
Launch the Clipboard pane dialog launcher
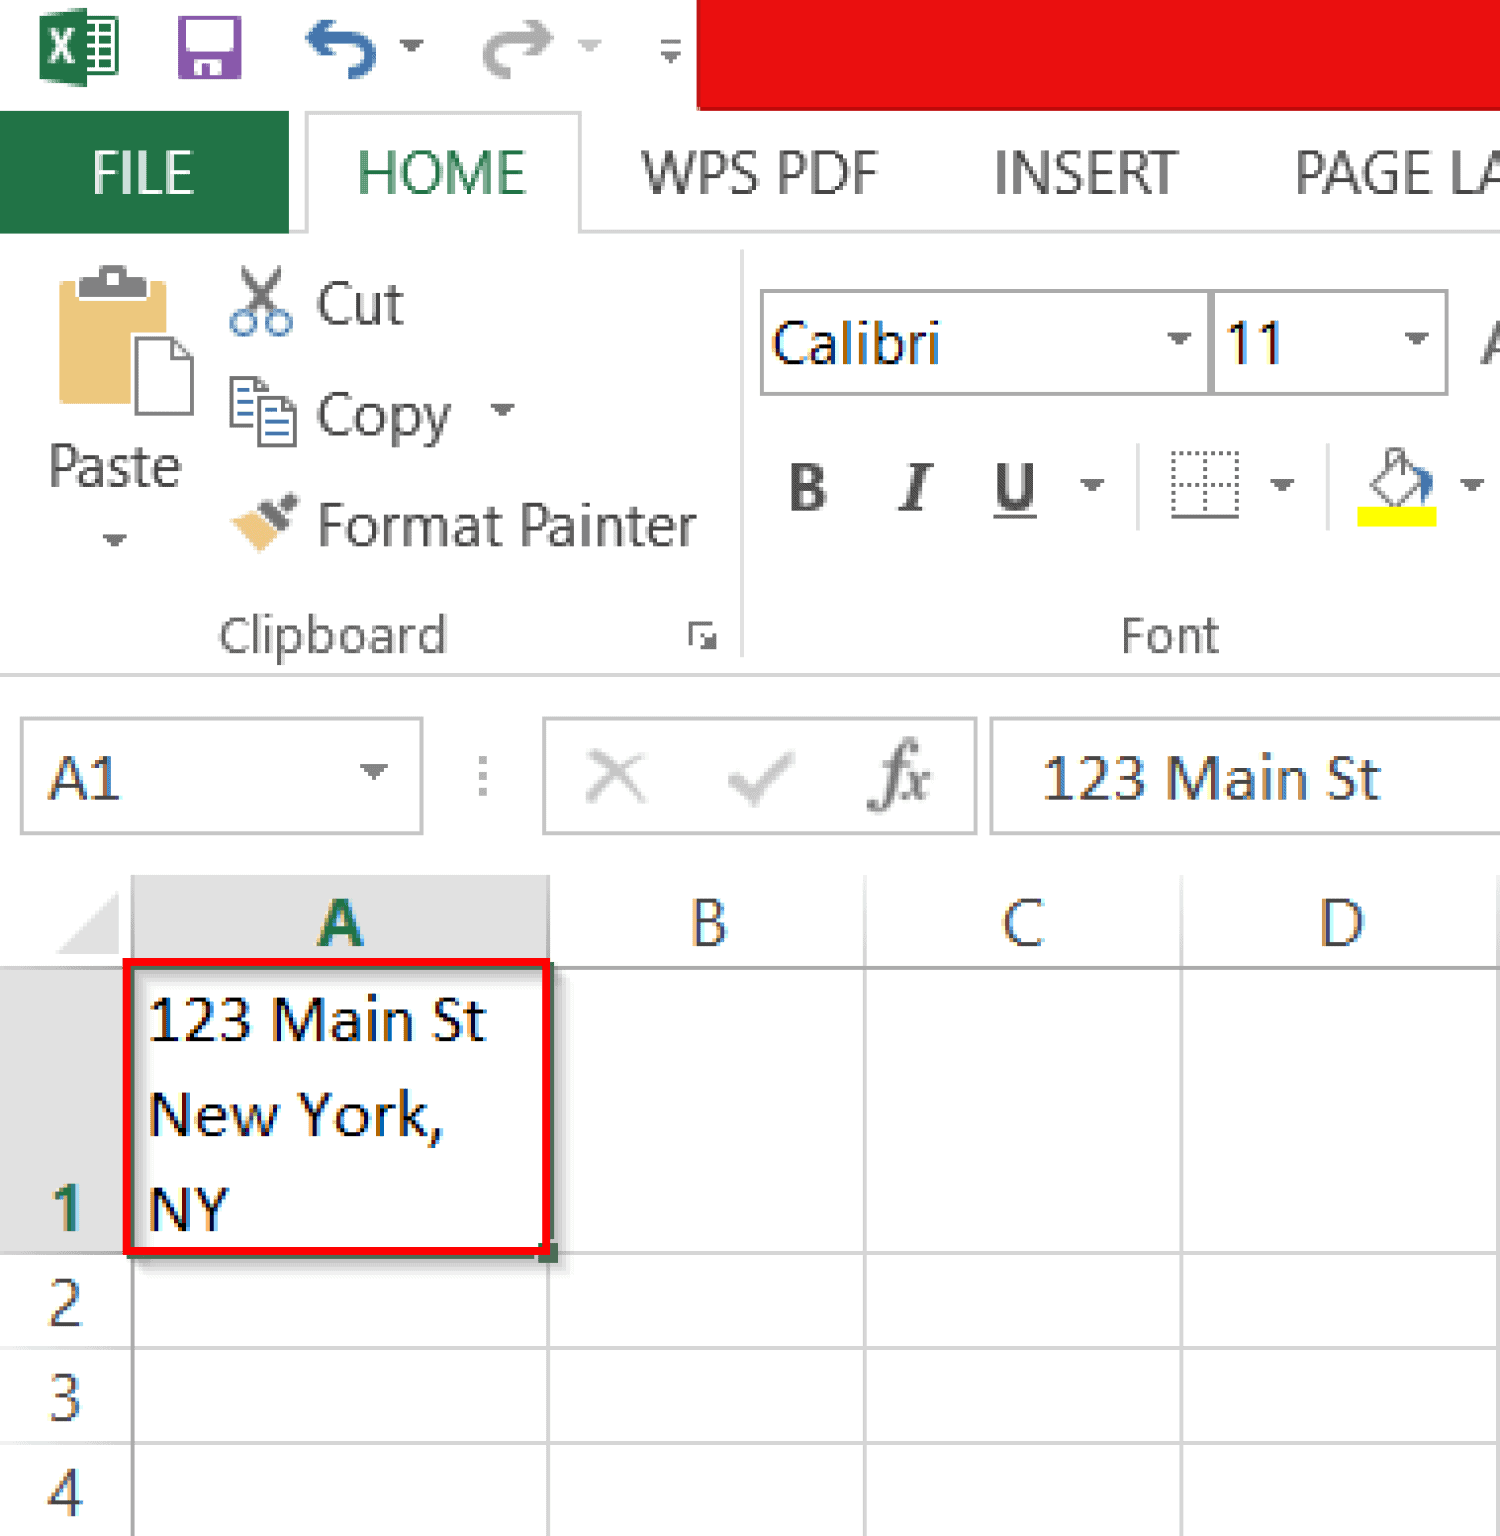(702, 635)
